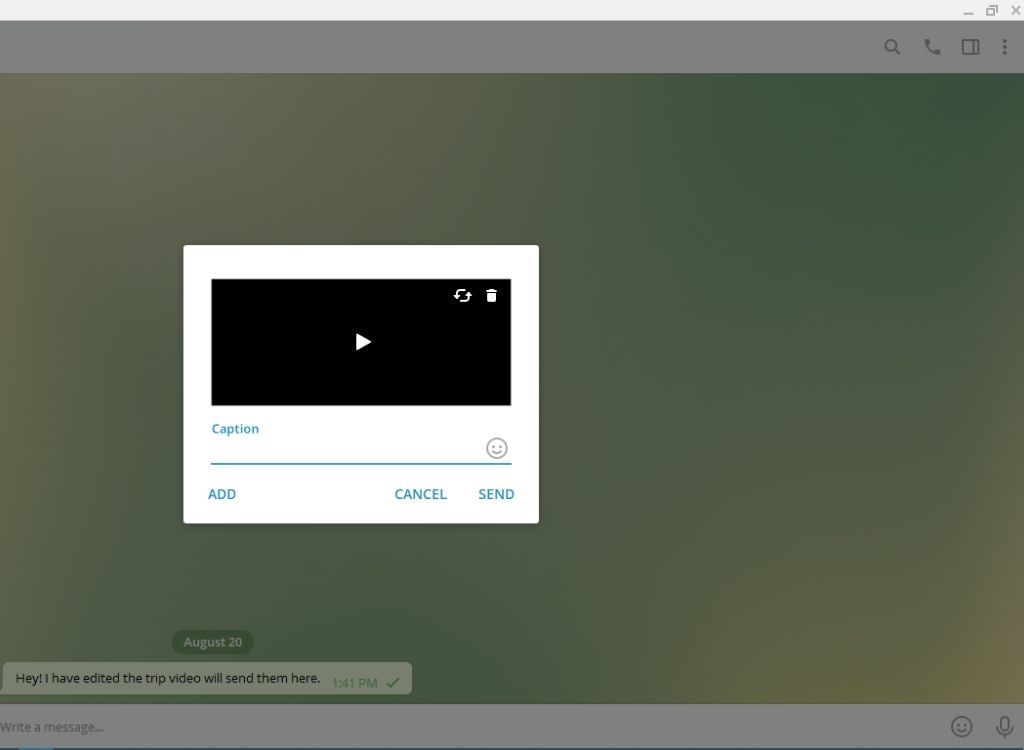Viewport: 1024px width, 750px height.
Task: Click the sent checkmark on the message
Action: coord(391,681)
